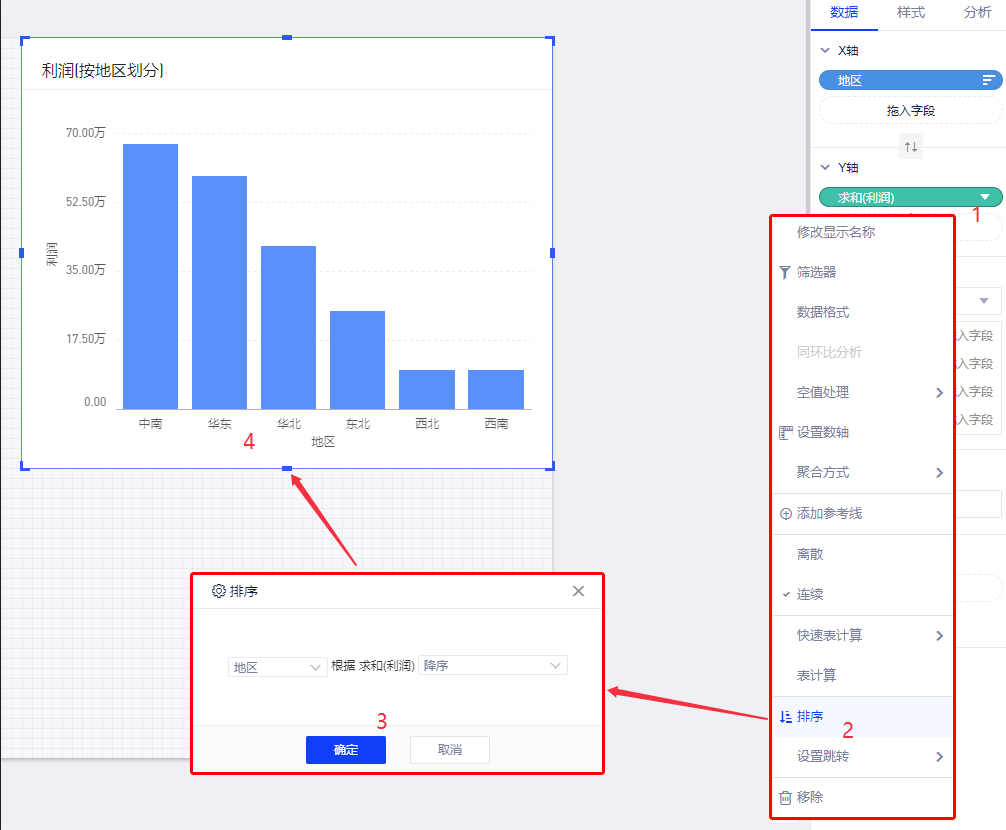Choose 修改显示名称 from context menu
1006x830 pixels.
tap(836, 232)
